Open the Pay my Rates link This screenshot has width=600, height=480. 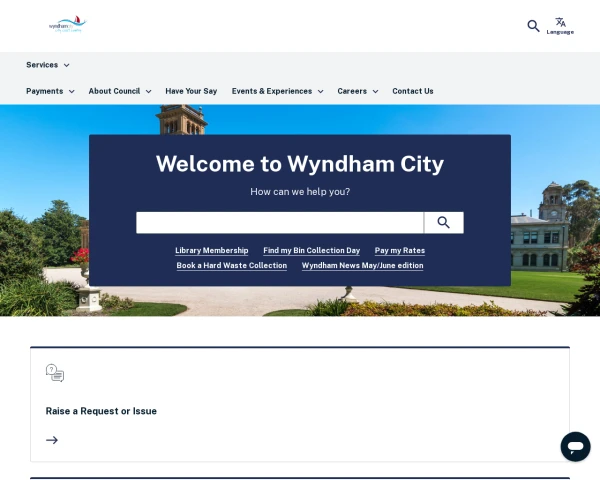[x=399, y=251]
